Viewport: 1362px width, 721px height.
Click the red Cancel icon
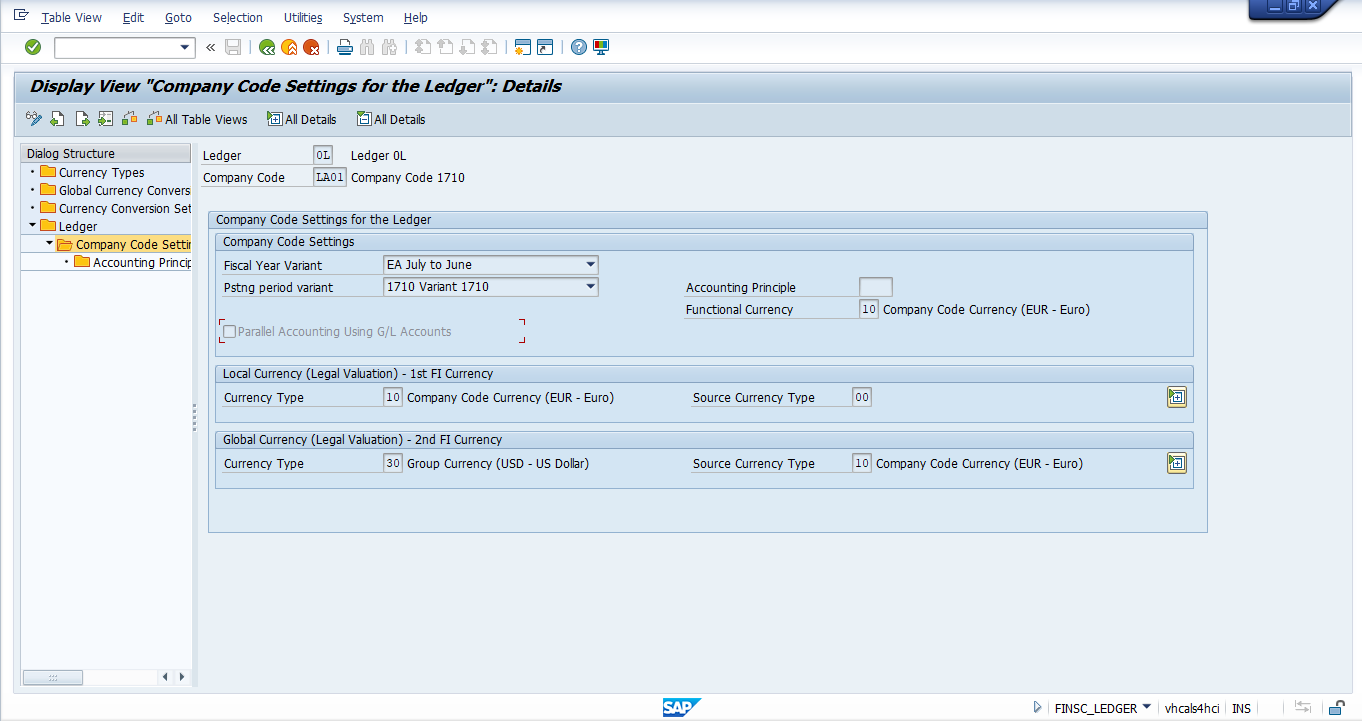point(312,47)
